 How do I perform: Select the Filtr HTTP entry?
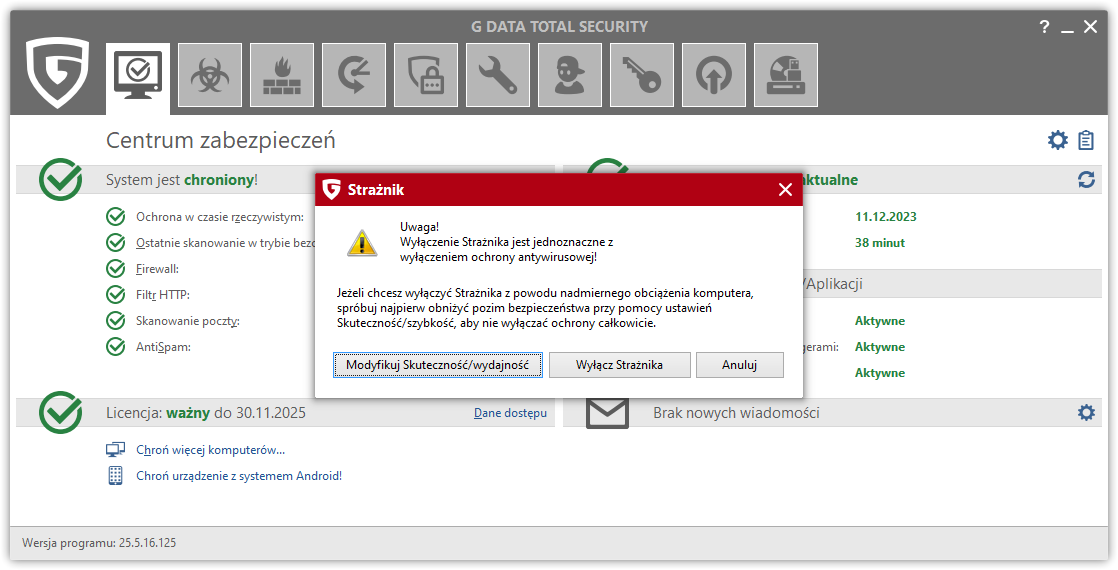163,295
